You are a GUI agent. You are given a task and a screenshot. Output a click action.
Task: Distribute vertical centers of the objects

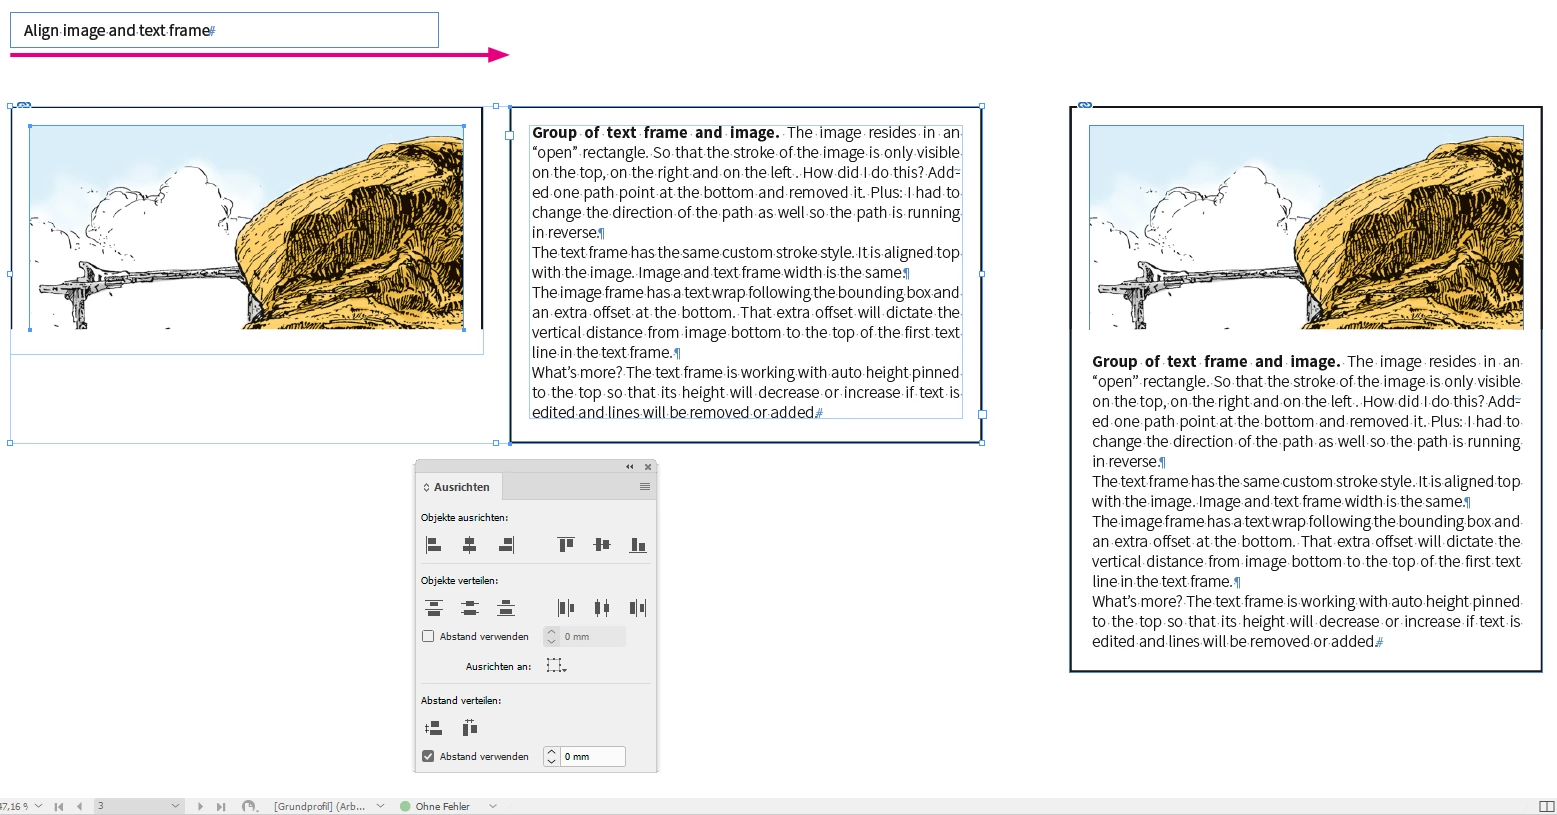[469, 608]
